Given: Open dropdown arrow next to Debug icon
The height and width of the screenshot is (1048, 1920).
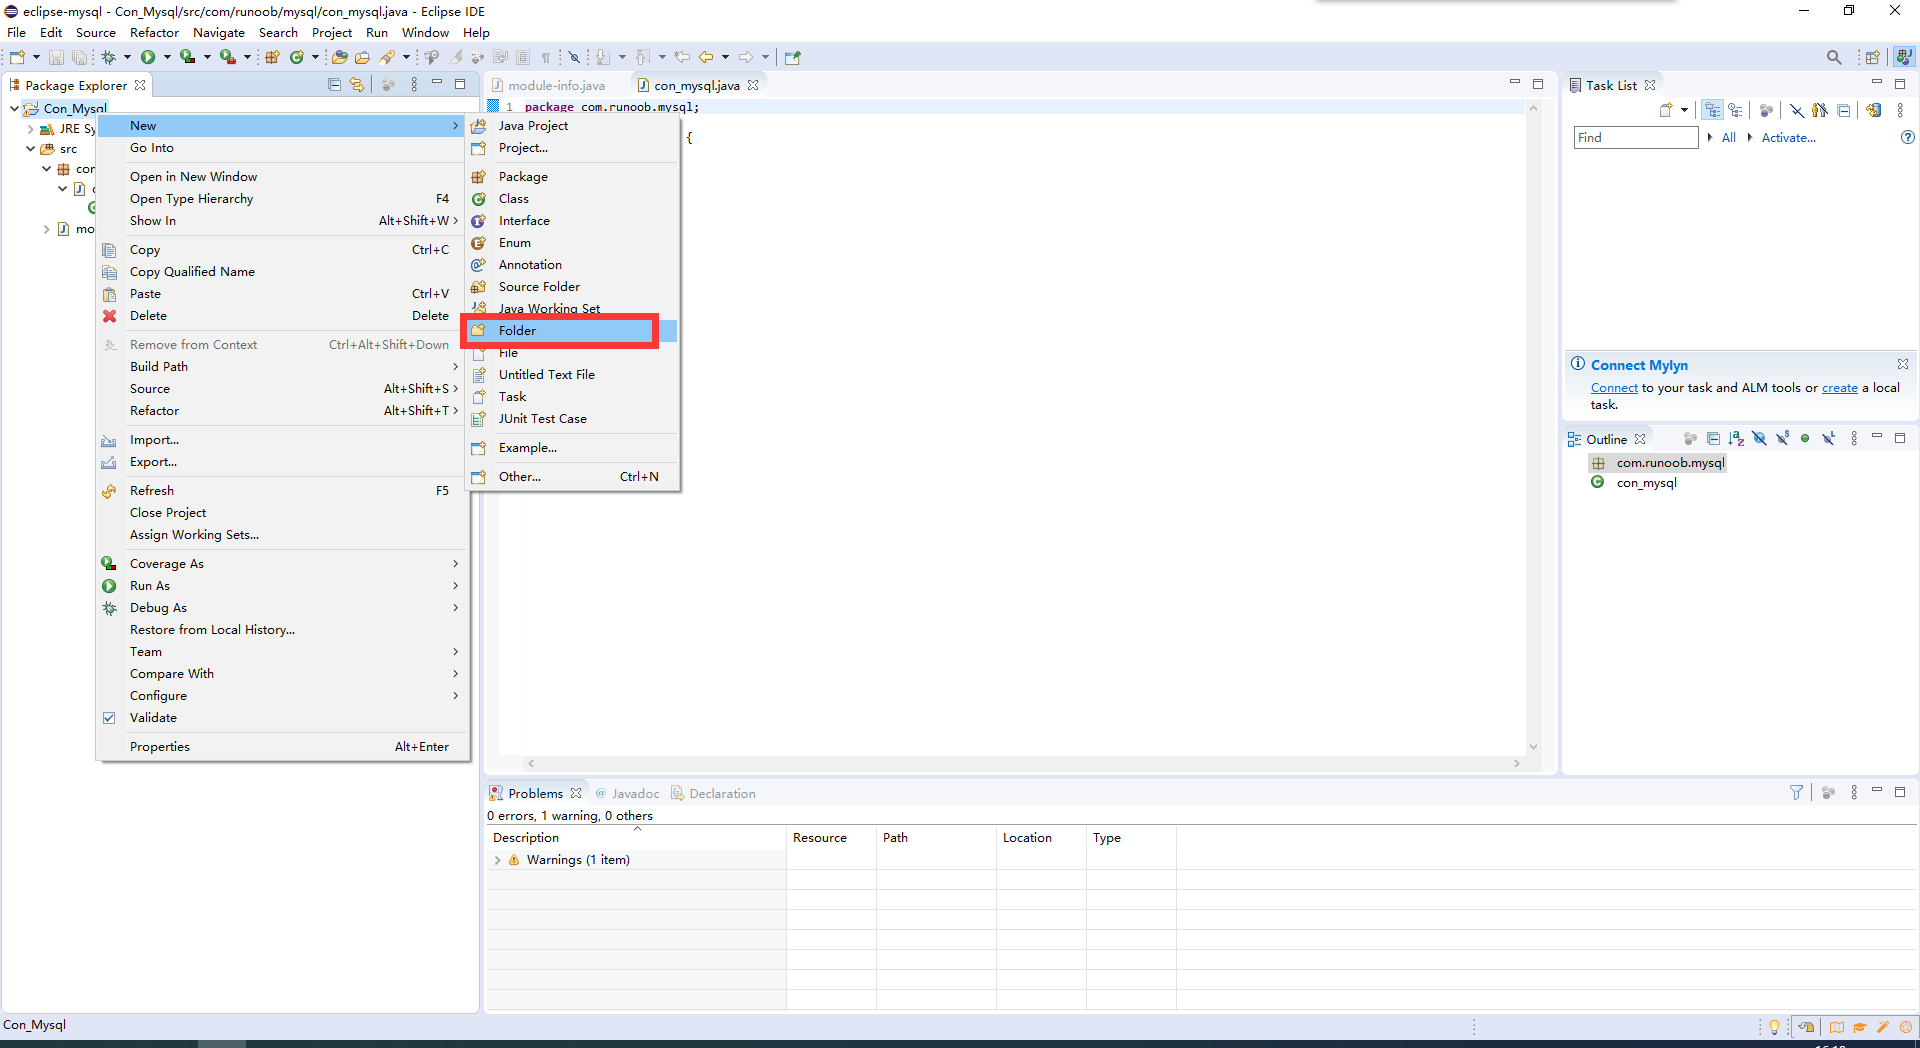Looking at the screenshot, I should click(x=127, y=58).
